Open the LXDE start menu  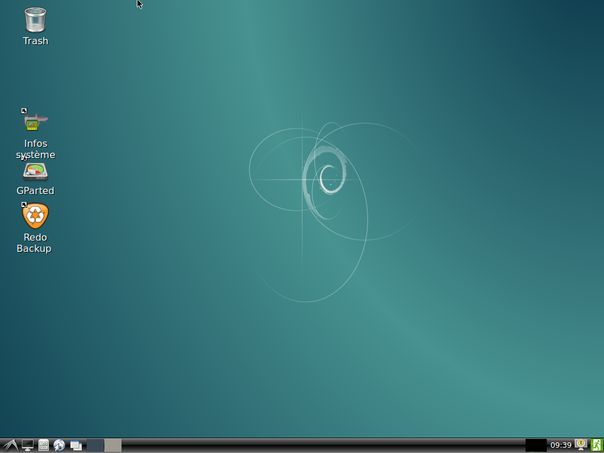pyautogui.click(x=10, y=445)
